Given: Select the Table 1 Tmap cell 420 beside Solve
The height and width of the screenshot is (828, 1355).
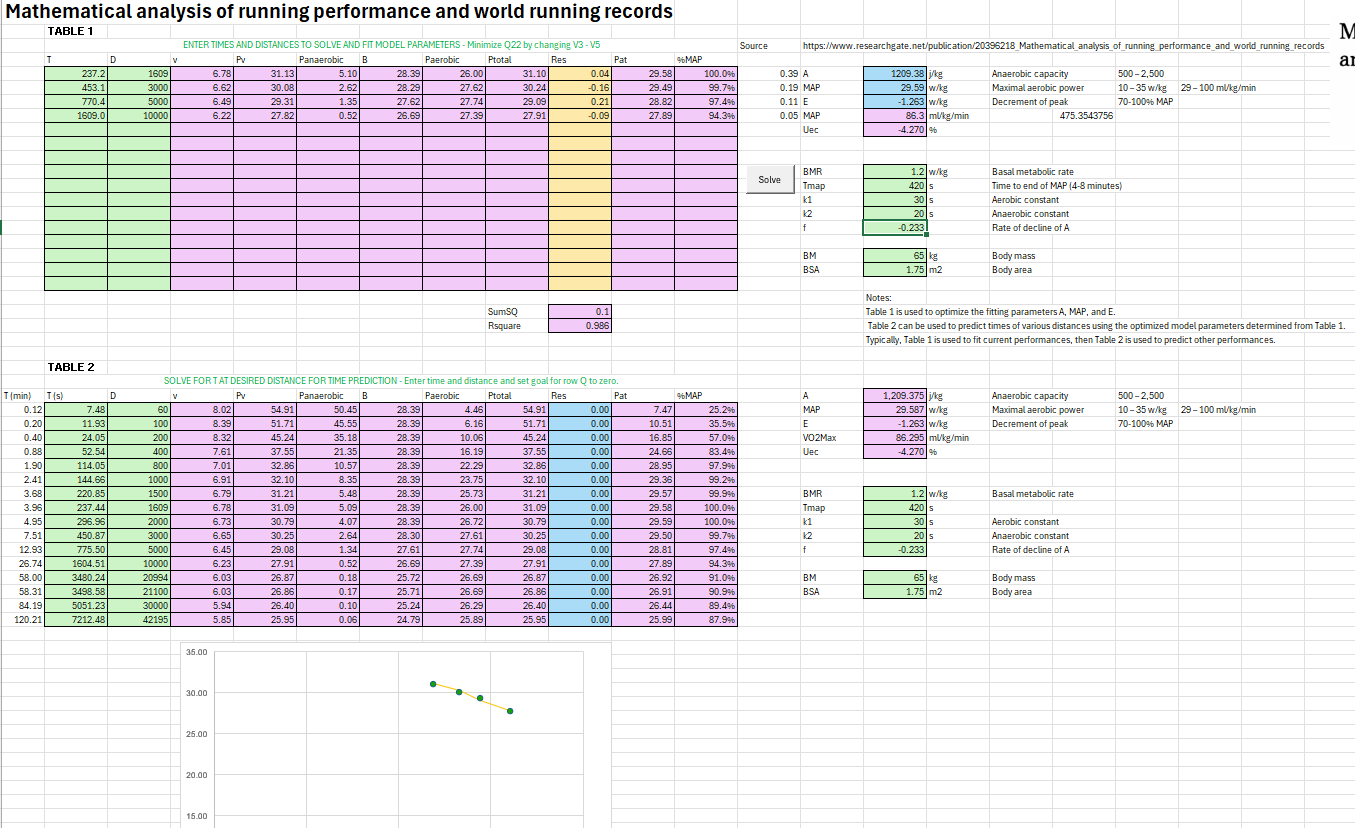Looking at the screenshot, I should (895, 186).
